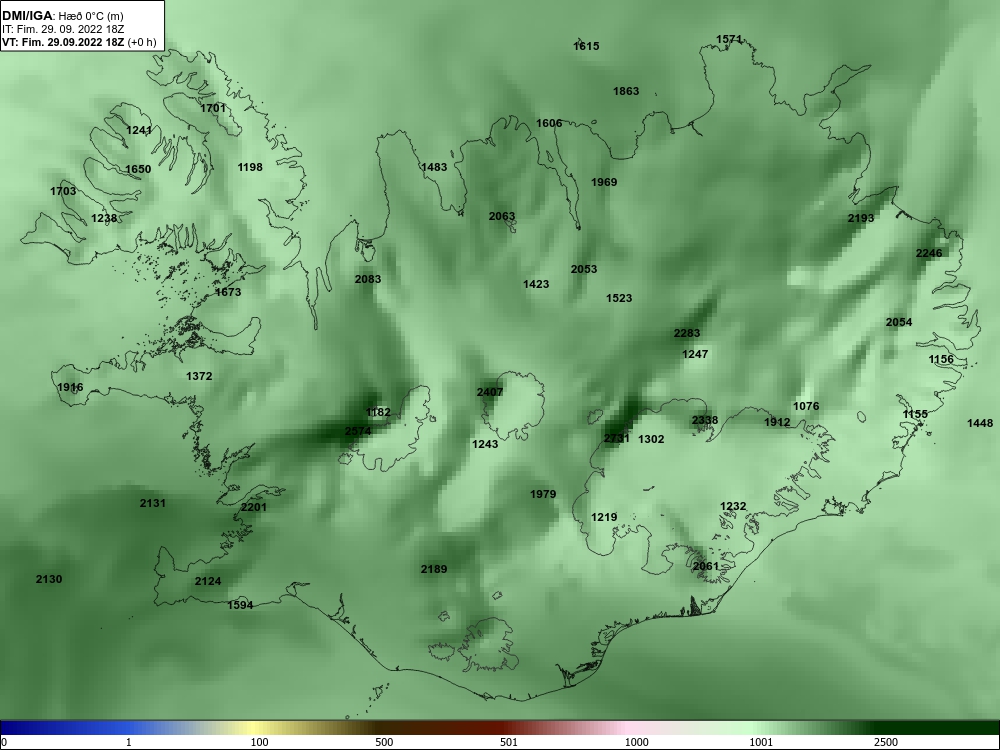1000x750 pixels.
Task: Click the 2731 maximum value
Action: coord(617,438)
